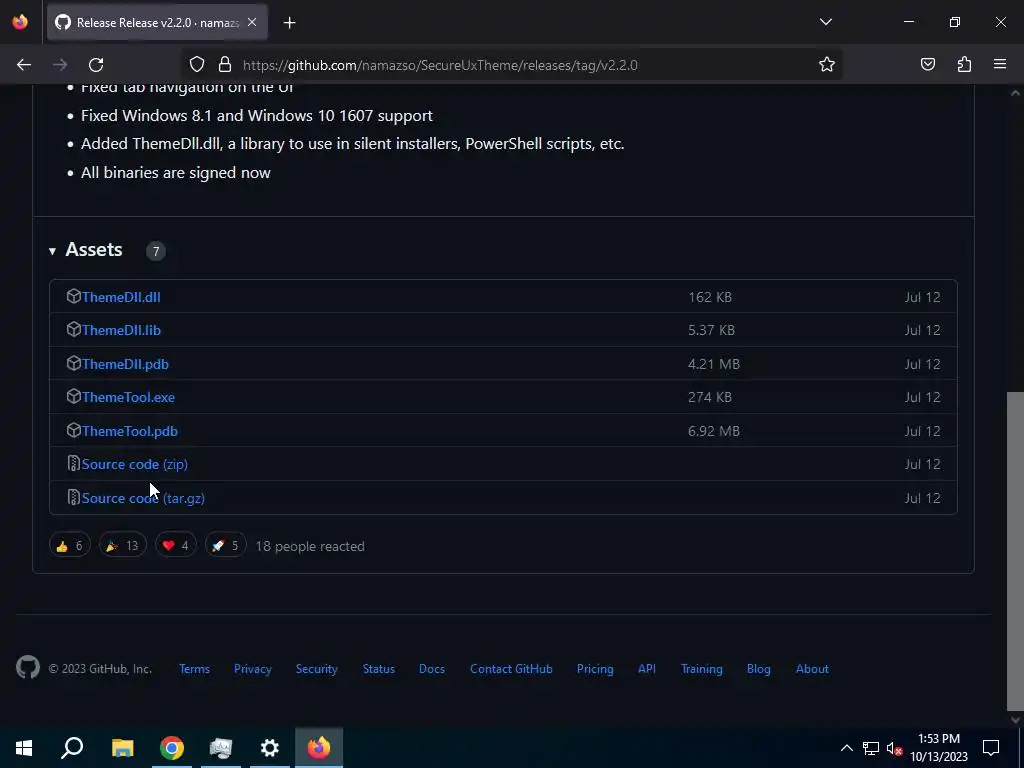Click the package icon beside ThemeTool.exe
The image size is (1024, 768).
point(74,396)
